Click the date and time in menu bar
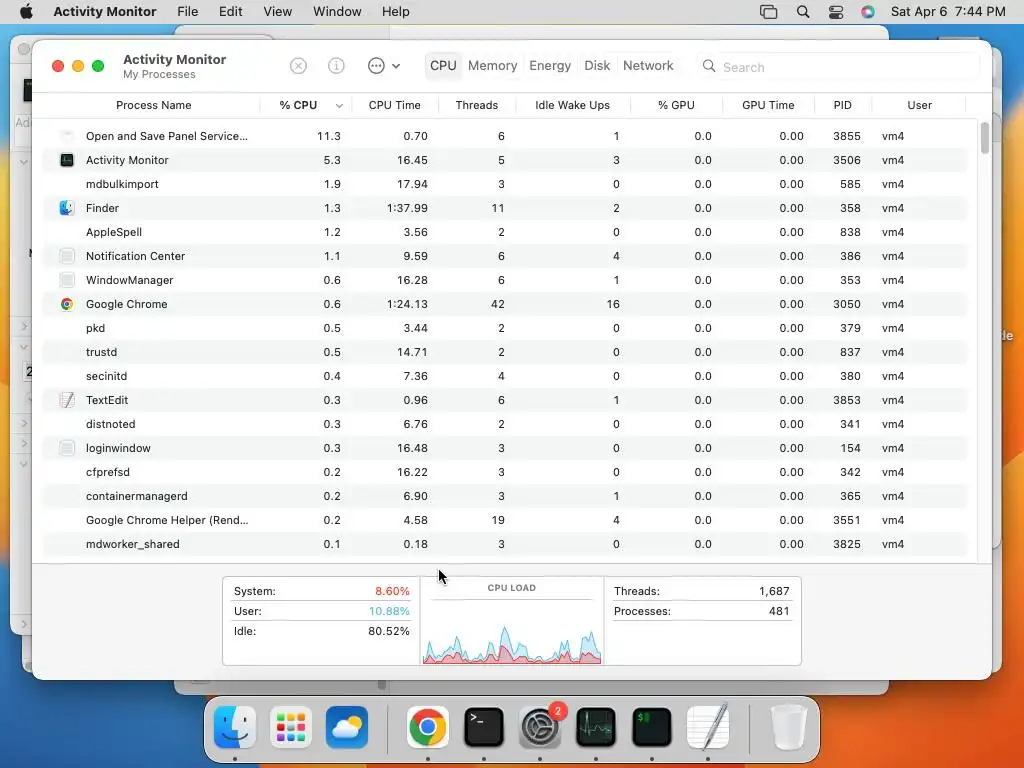 coord(948,12)
